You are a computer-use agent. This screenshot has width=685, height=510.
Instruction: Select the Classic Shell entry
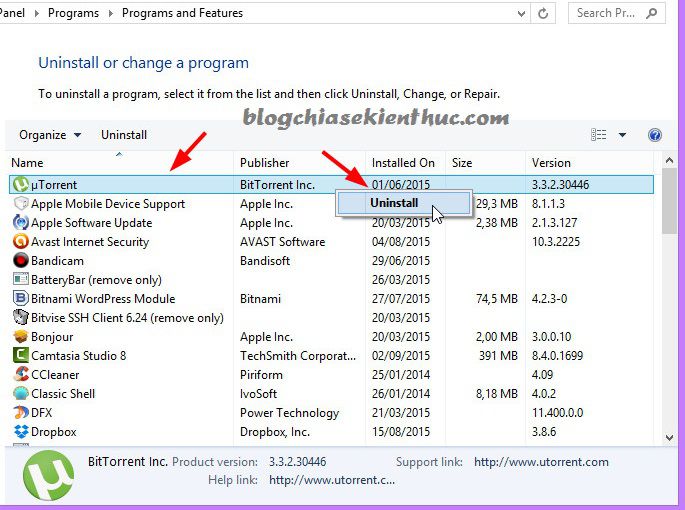click(x=63, y=394)
